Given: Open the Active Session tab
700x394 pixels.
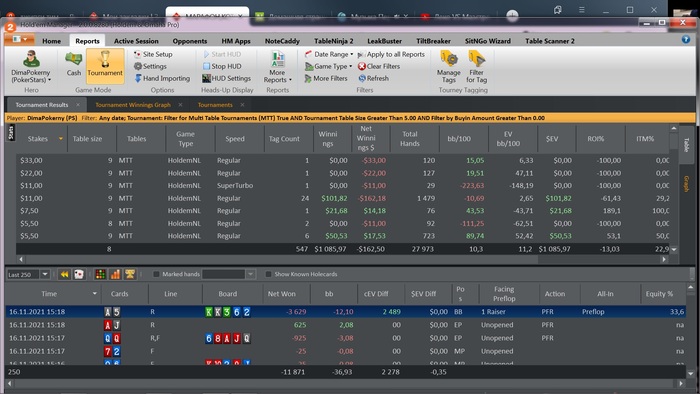Looking at the screenshot, I should 136,41.
